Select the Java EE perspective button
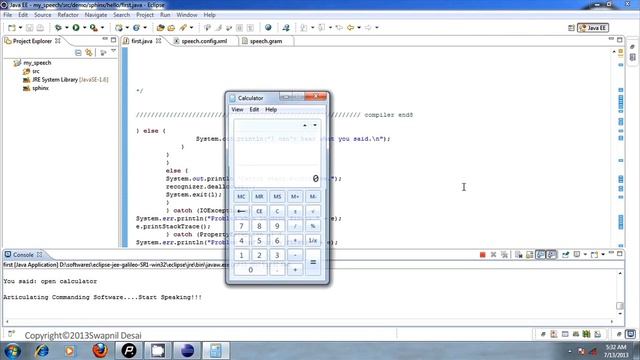The height and width of the screenshot is (360, 640). 593,28
